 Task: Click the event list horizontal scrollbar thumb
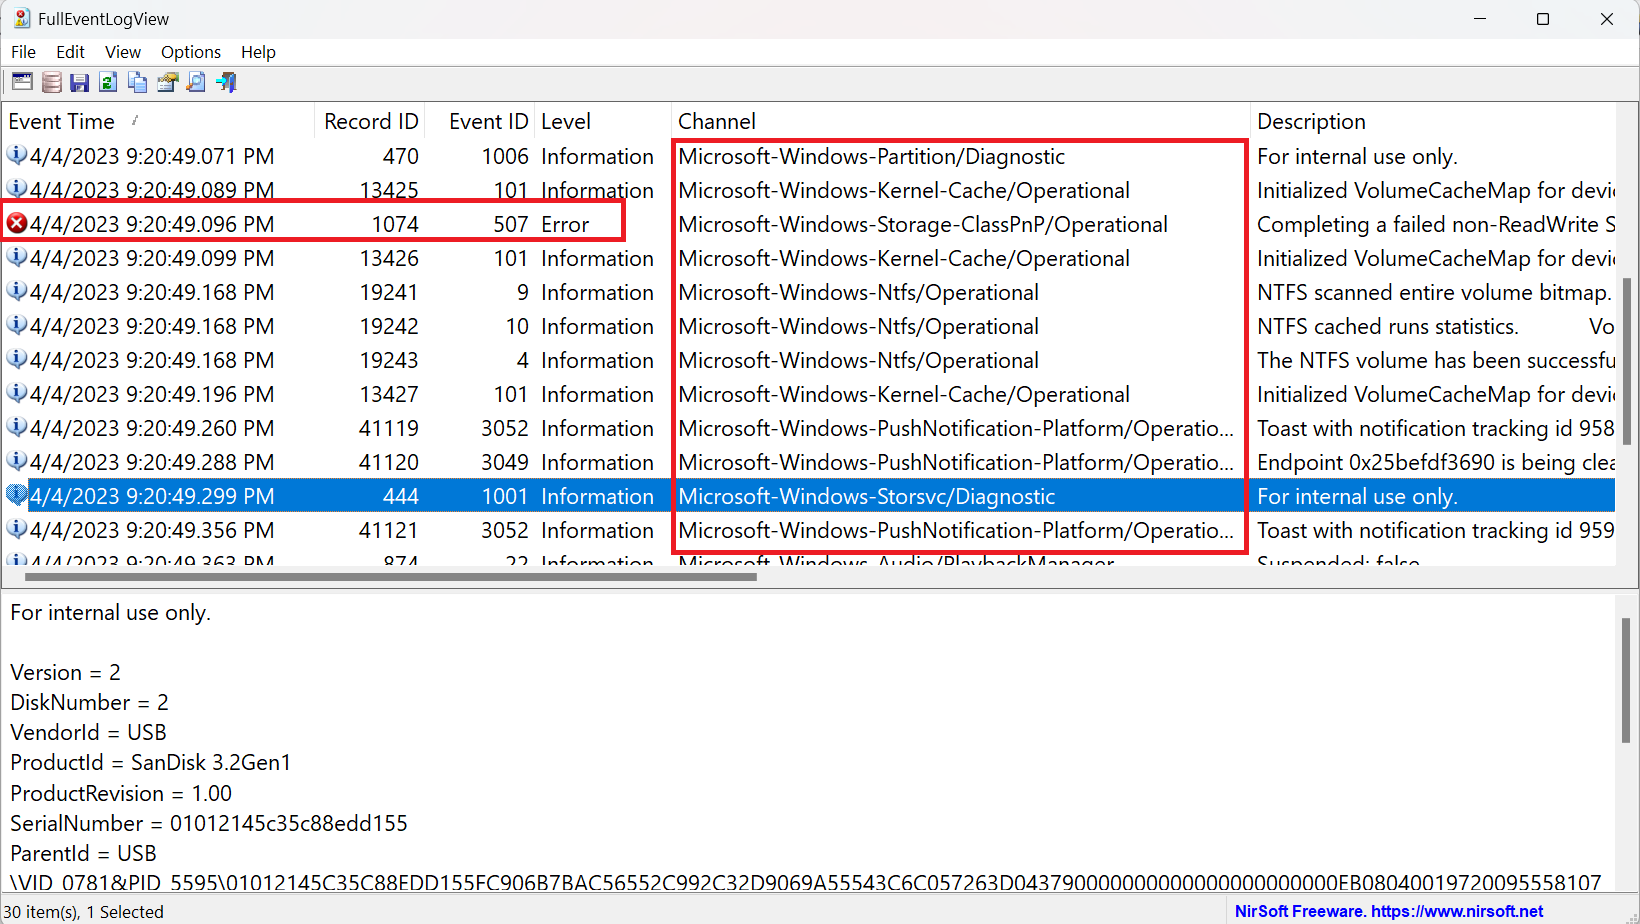point(390,577)
